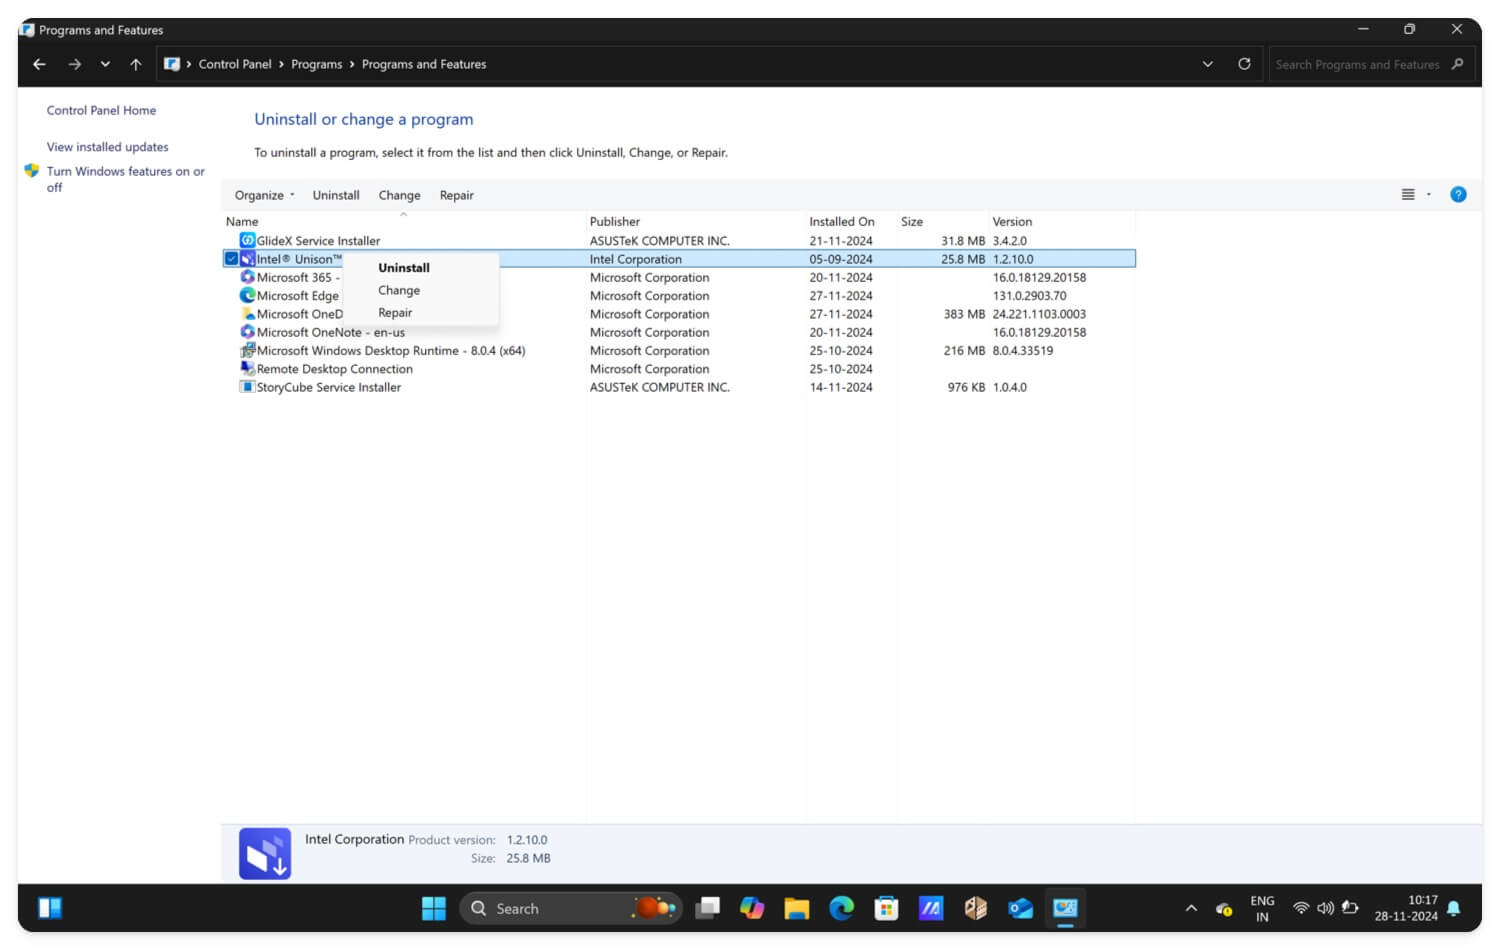Click the Refresh icon in the address bar

tap(1244, 64)
